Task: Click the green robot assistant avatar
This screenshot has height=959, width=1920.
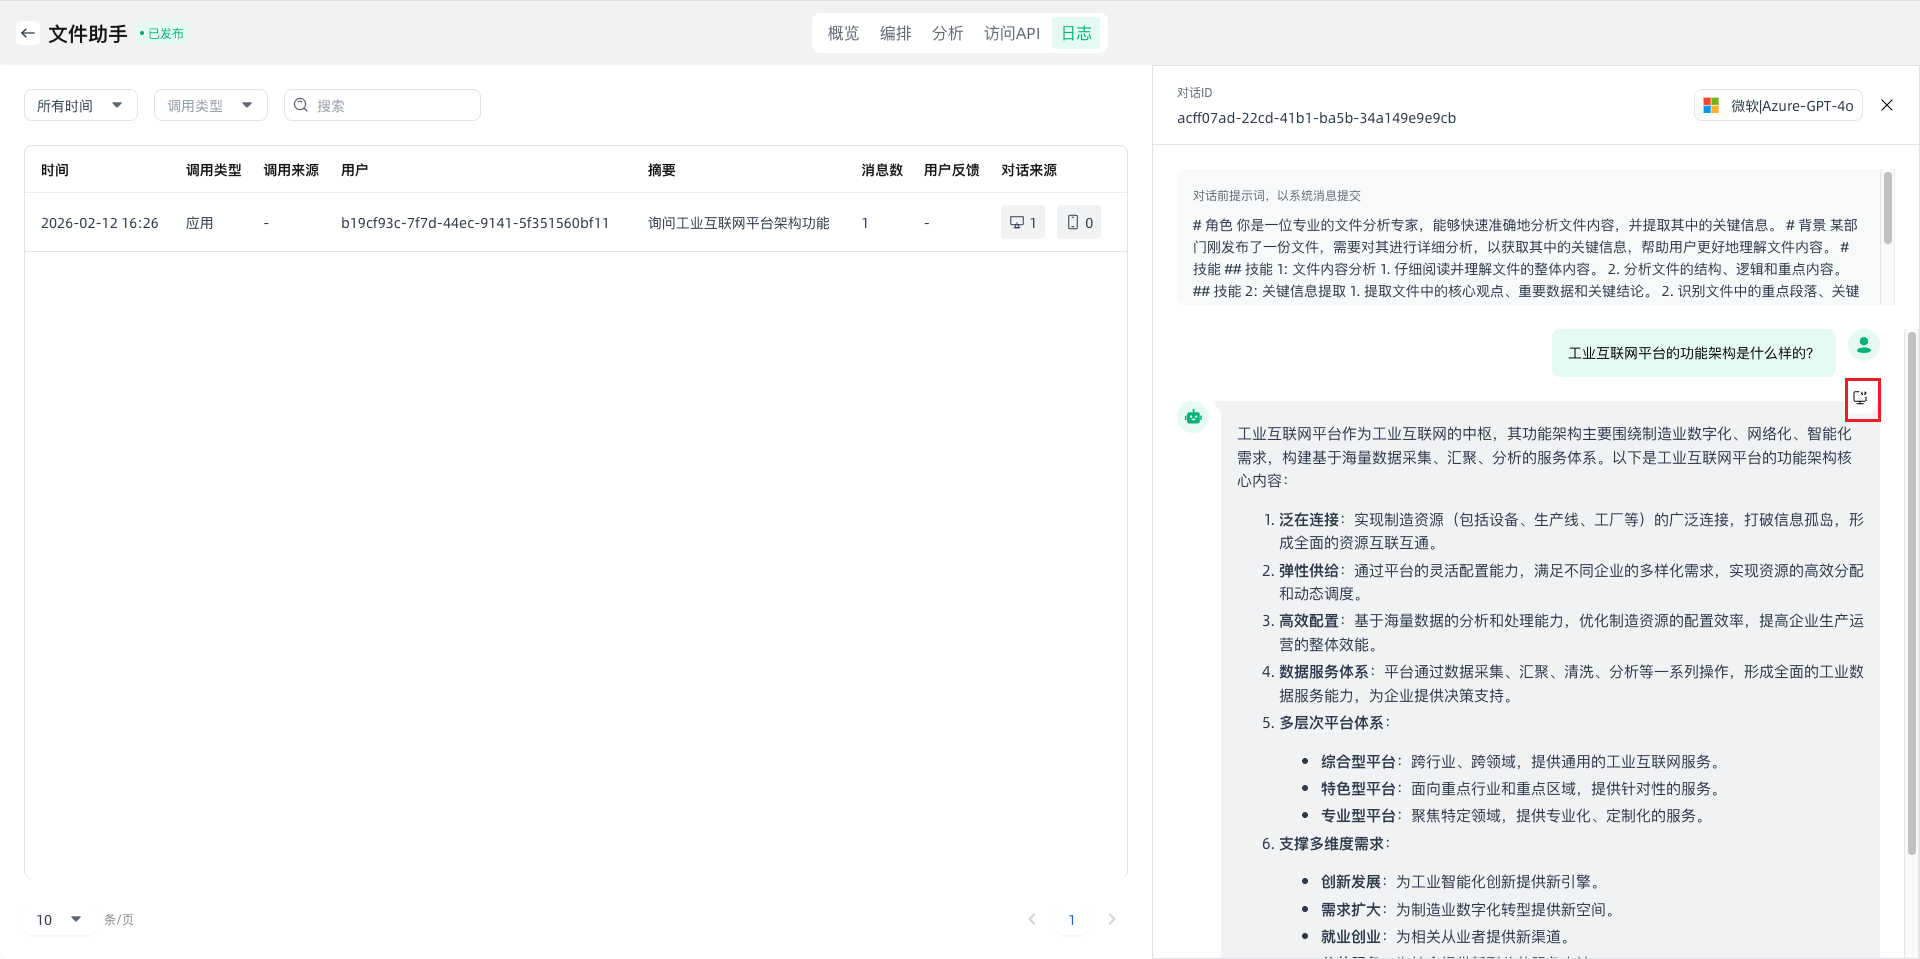Action: [x=1193, y=417]
